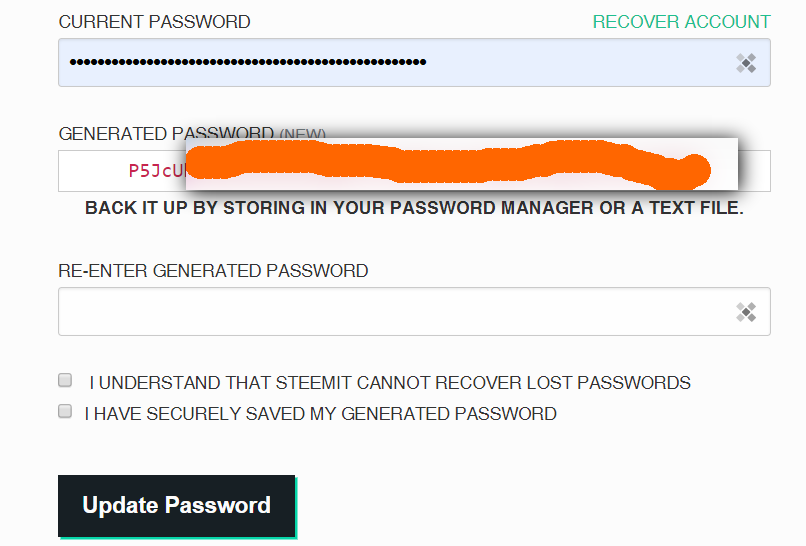The height and width of the screenshot is (546, 806).
Task: Click the 'Back it up by storing' notice text
Action: [x=414, y=208]
